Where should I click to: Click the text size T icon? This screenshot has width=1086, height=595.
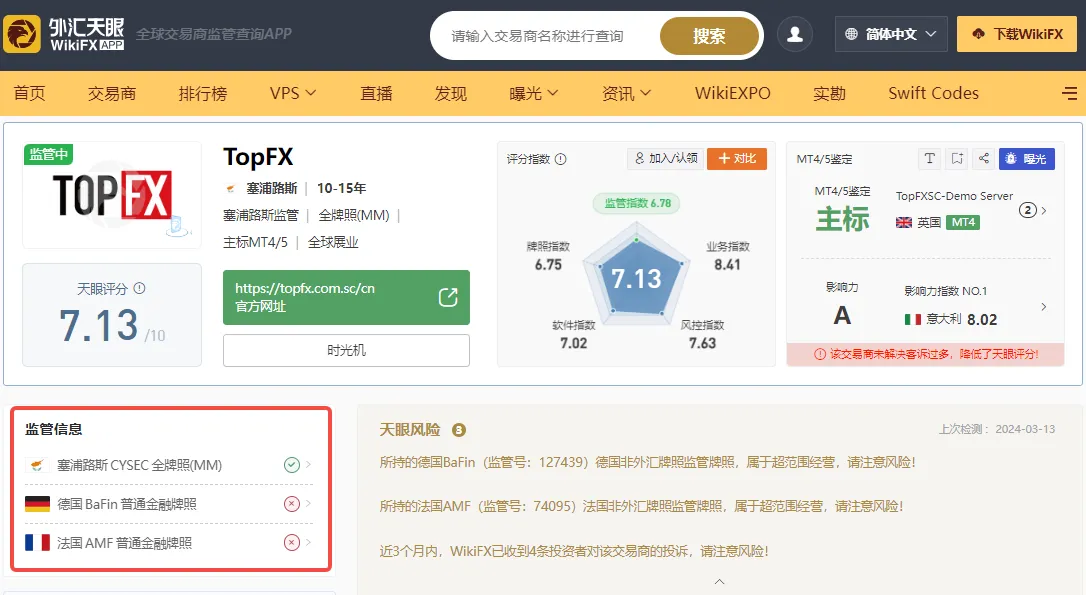pos(929,159)
